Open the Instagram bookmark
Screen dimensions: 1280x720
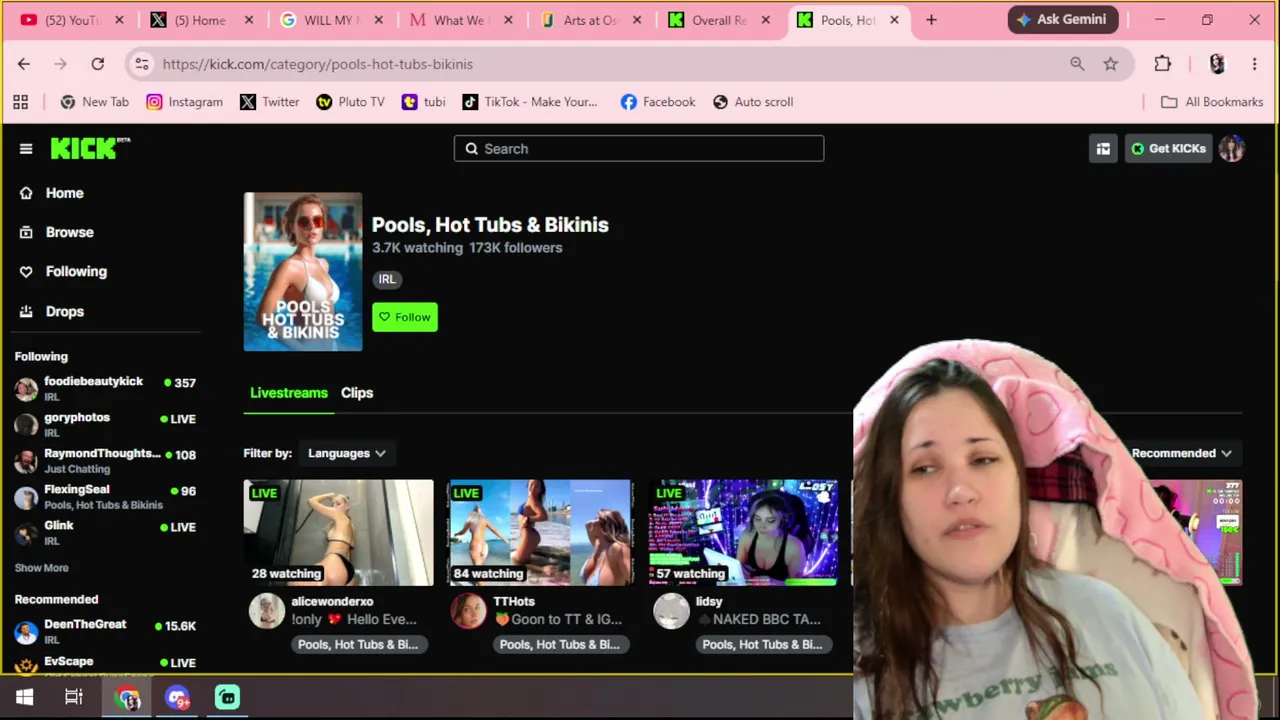pyautogui.click(x=184, y=102)
